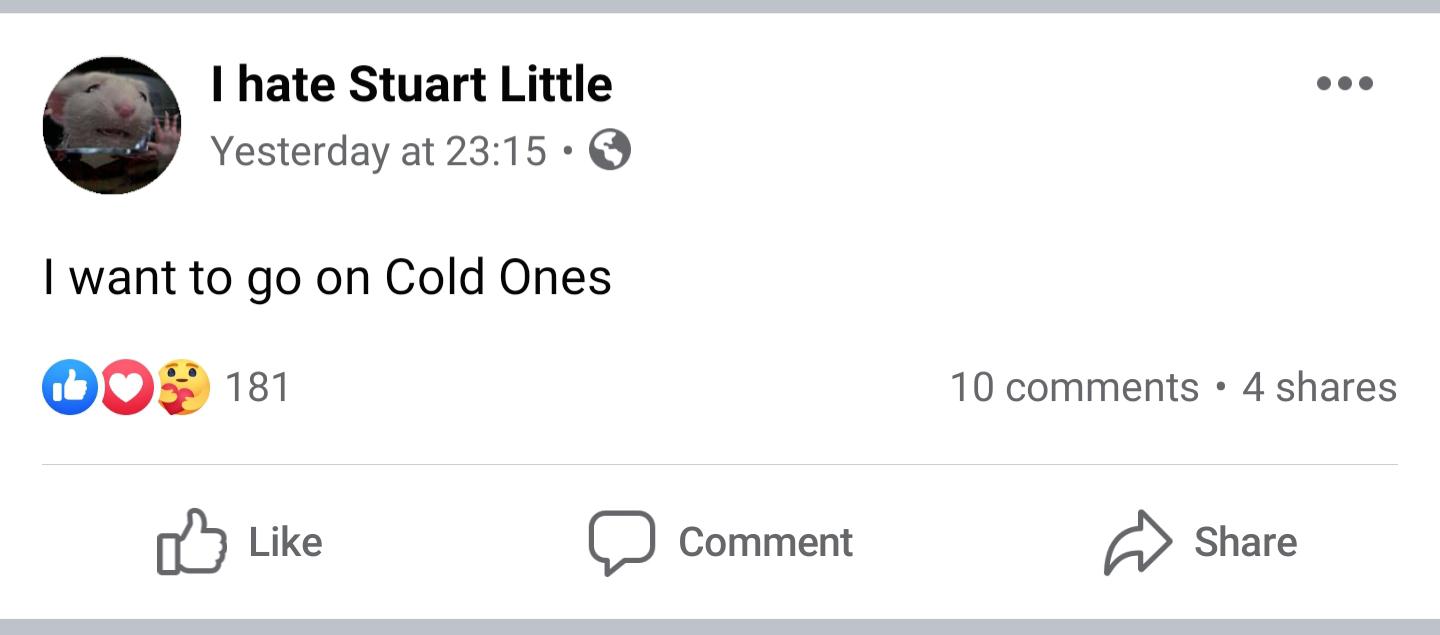This screenshot has width=1440, height=635.
Task: Open the 4 shares list
Action: pos(1319,387)
